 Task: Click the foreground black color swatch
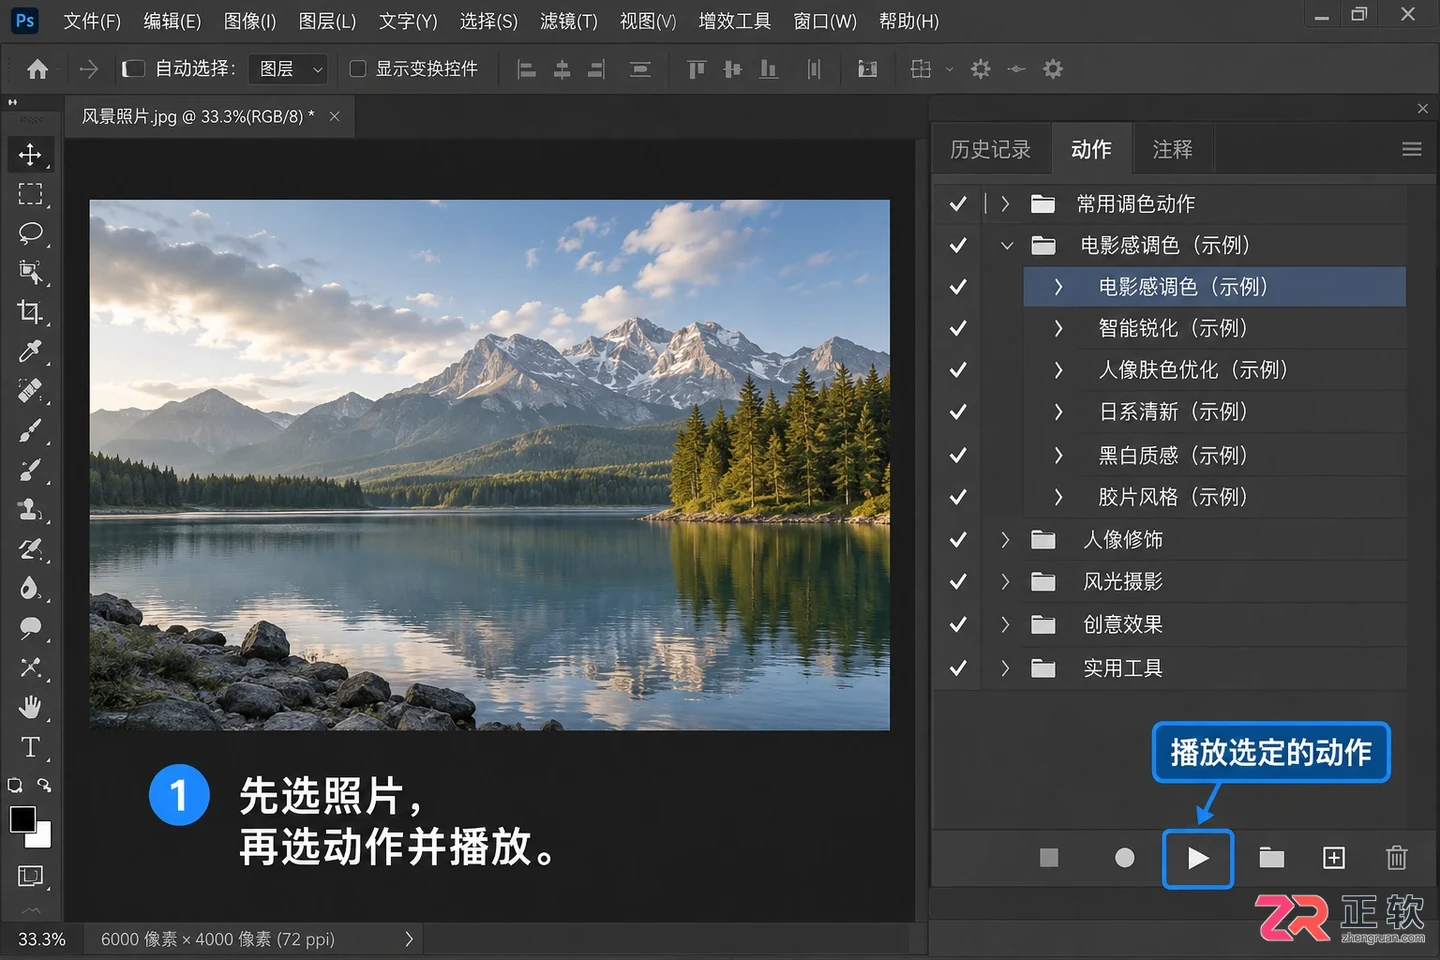[x=20, y=817]
